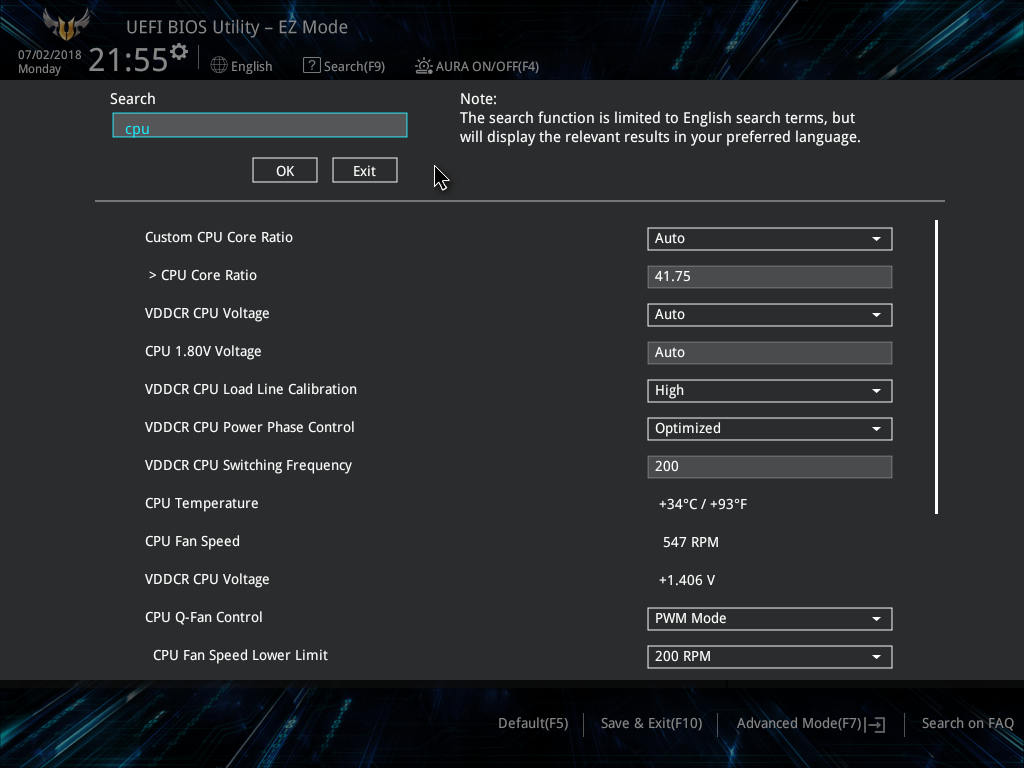Viewport: 1024px width, 768px height.
Task: Select the Custom CPU Core Ratio label
Action: pyautogui.click(x=219, y=237)
